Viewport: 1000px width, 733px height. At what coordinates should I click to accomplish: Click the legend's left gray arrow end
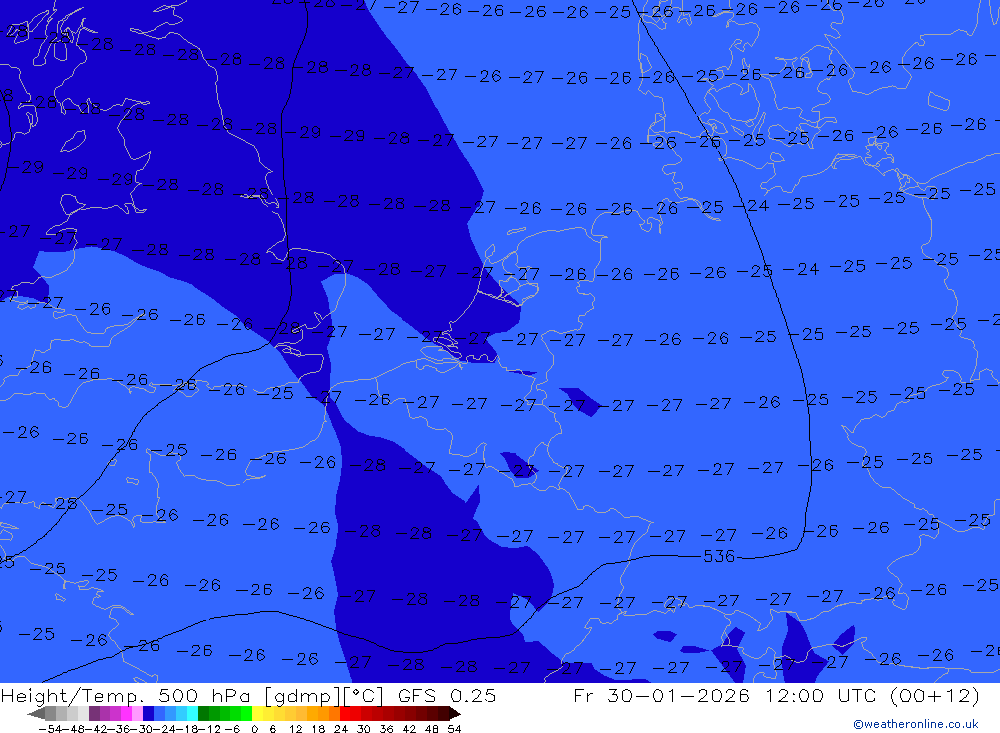point(36,713)
